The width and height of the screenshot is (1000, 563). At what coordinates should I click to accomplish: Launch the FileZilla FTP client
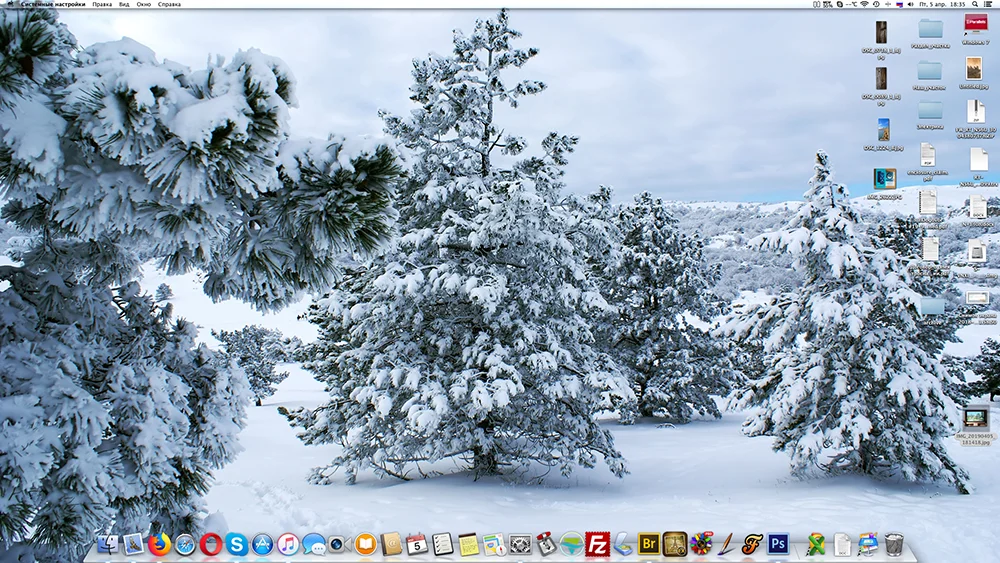(598, 545)
